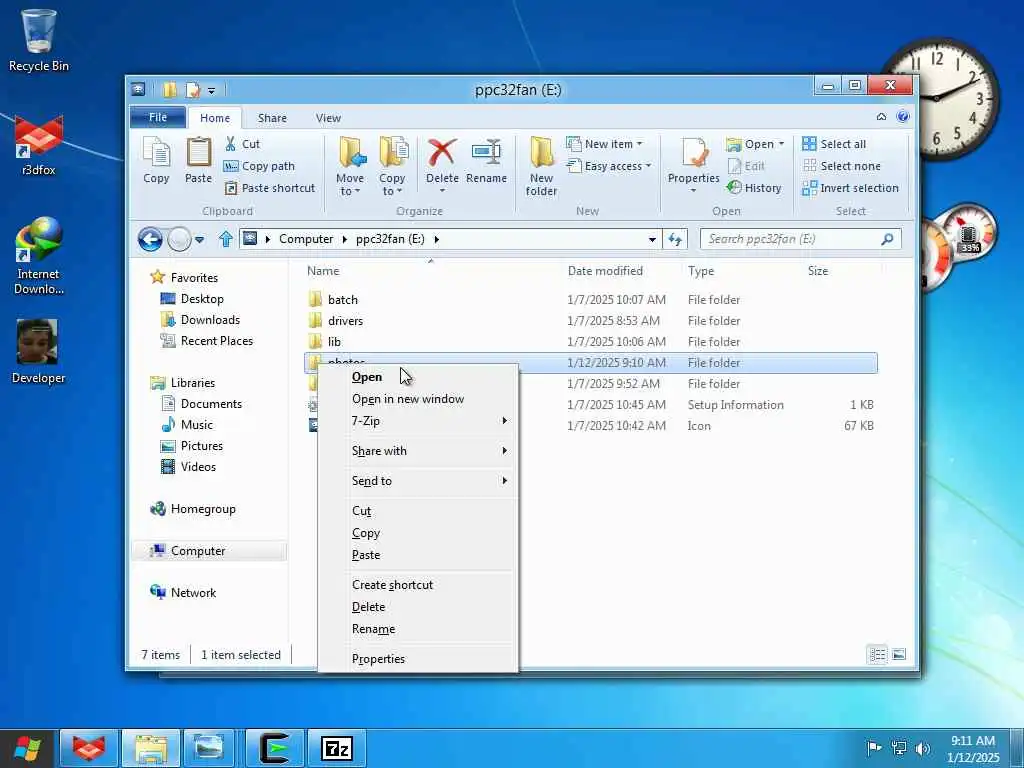
Task: Expand Share with submenu
Action: point(429,451)
